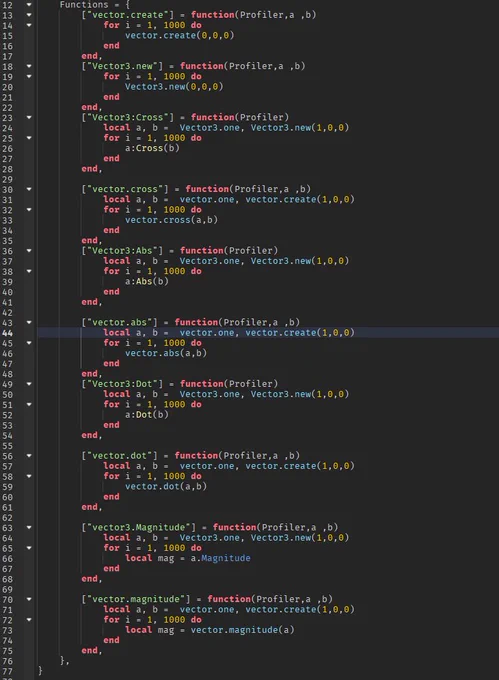Click the vector.create(0,0,0) call on line 15
499x680 pixels.
(x=179, y=36)
